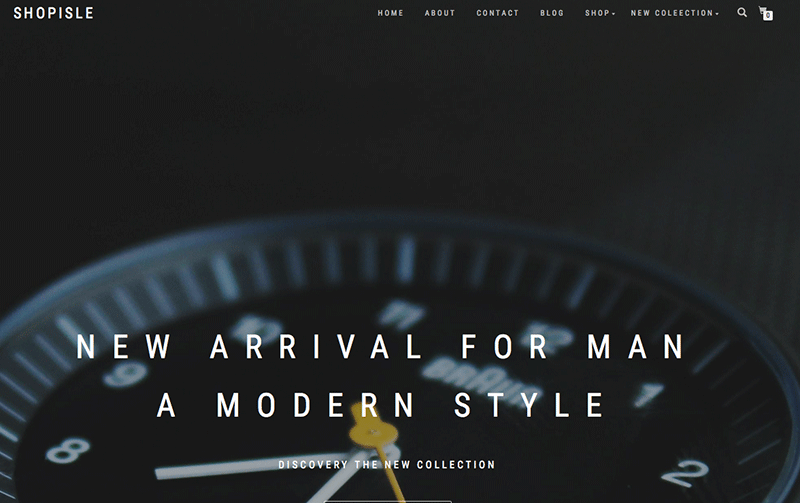Viewport: 800px width, 503px height.
Task: Open the About page link
Action: click(440, 13)
